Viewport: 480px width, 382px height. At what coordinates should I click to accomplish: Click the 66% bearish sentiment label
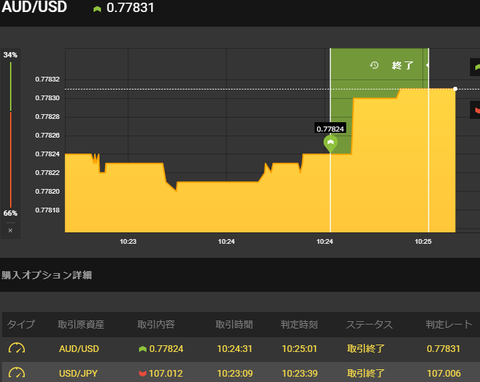tap(10, 213)
